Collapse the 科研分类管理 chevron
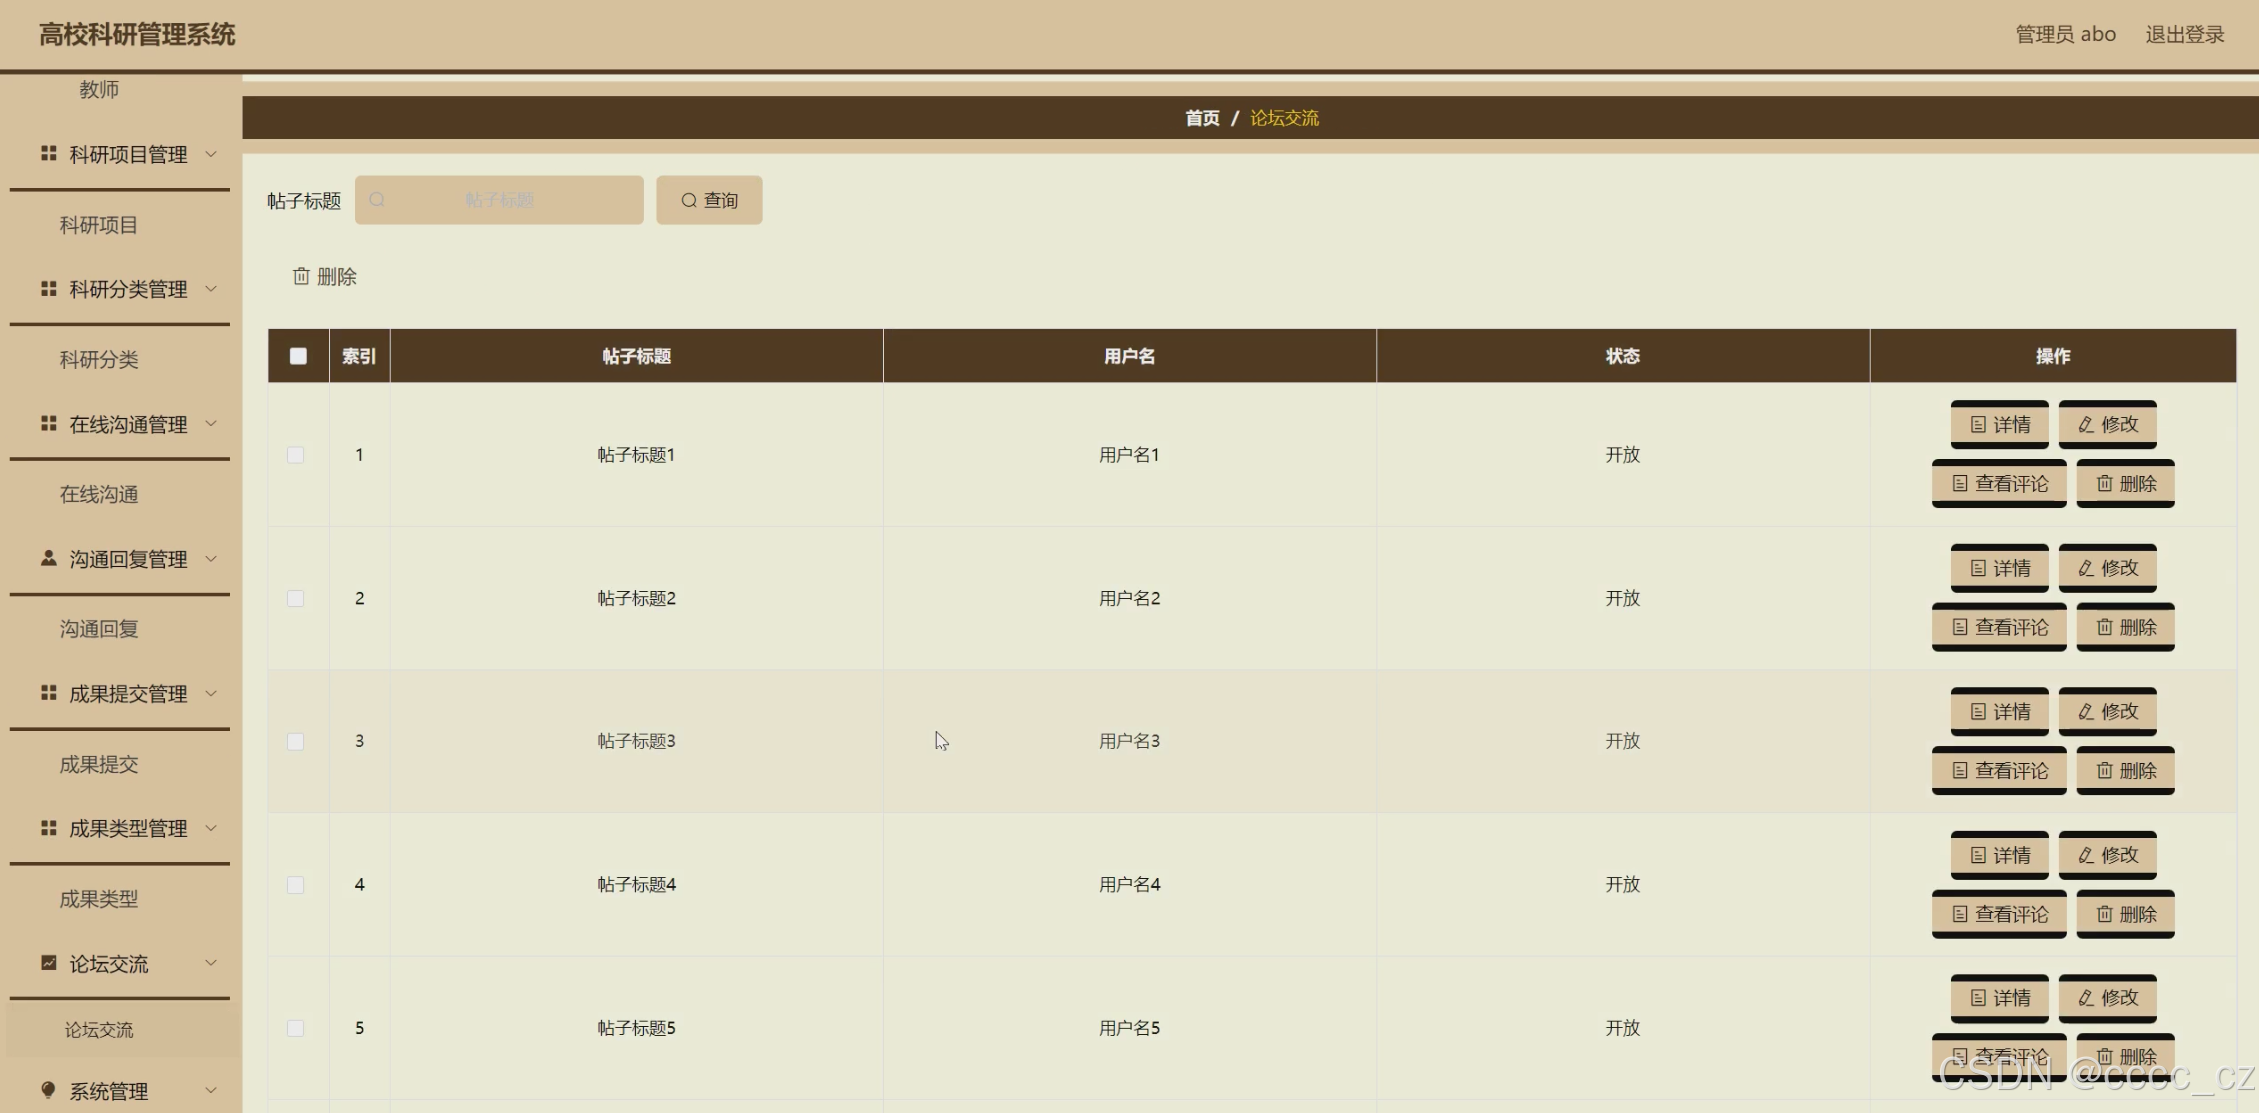 [x=211, y=288]
